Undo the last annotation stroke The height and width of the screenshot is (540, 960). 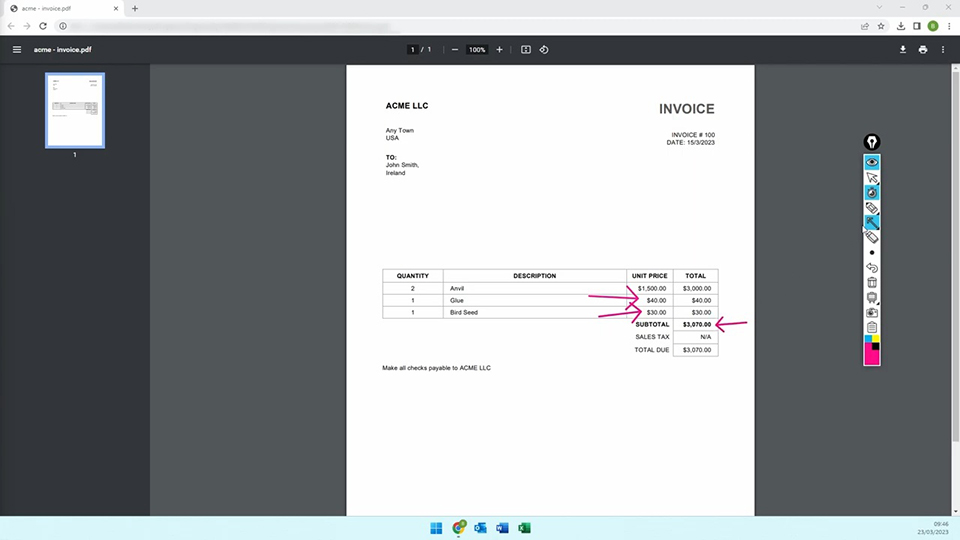[872, 268]
